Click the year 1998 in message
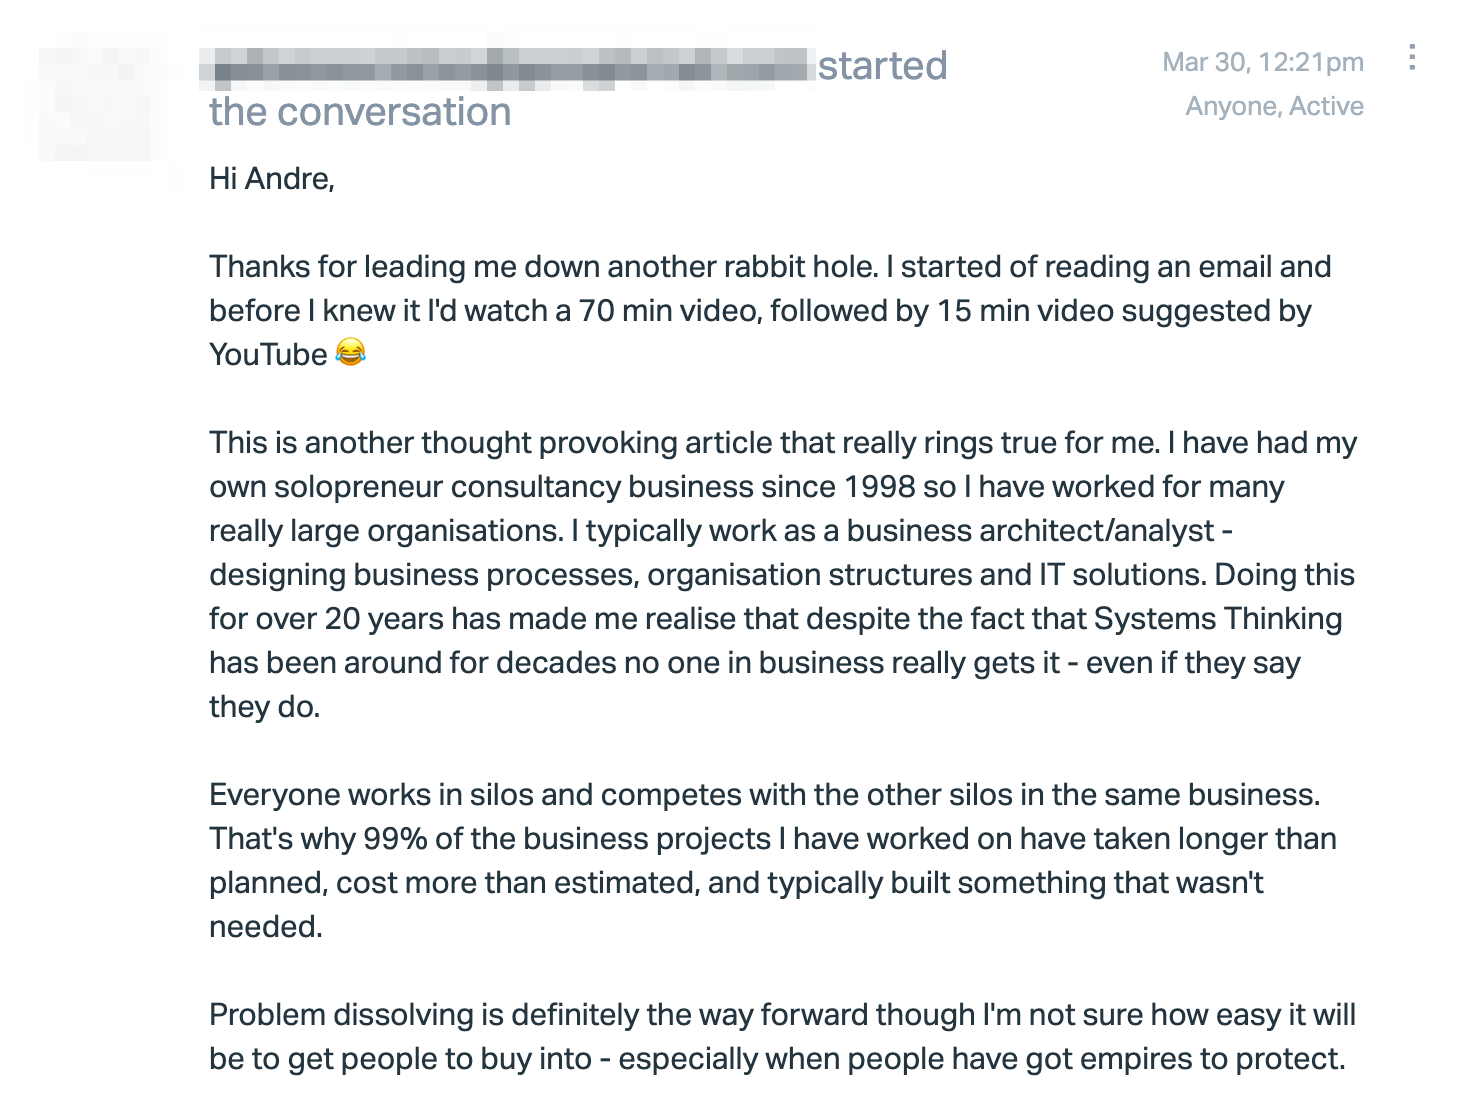Viewport: 1476px width, 1120px height. click(x=880, y=487)
